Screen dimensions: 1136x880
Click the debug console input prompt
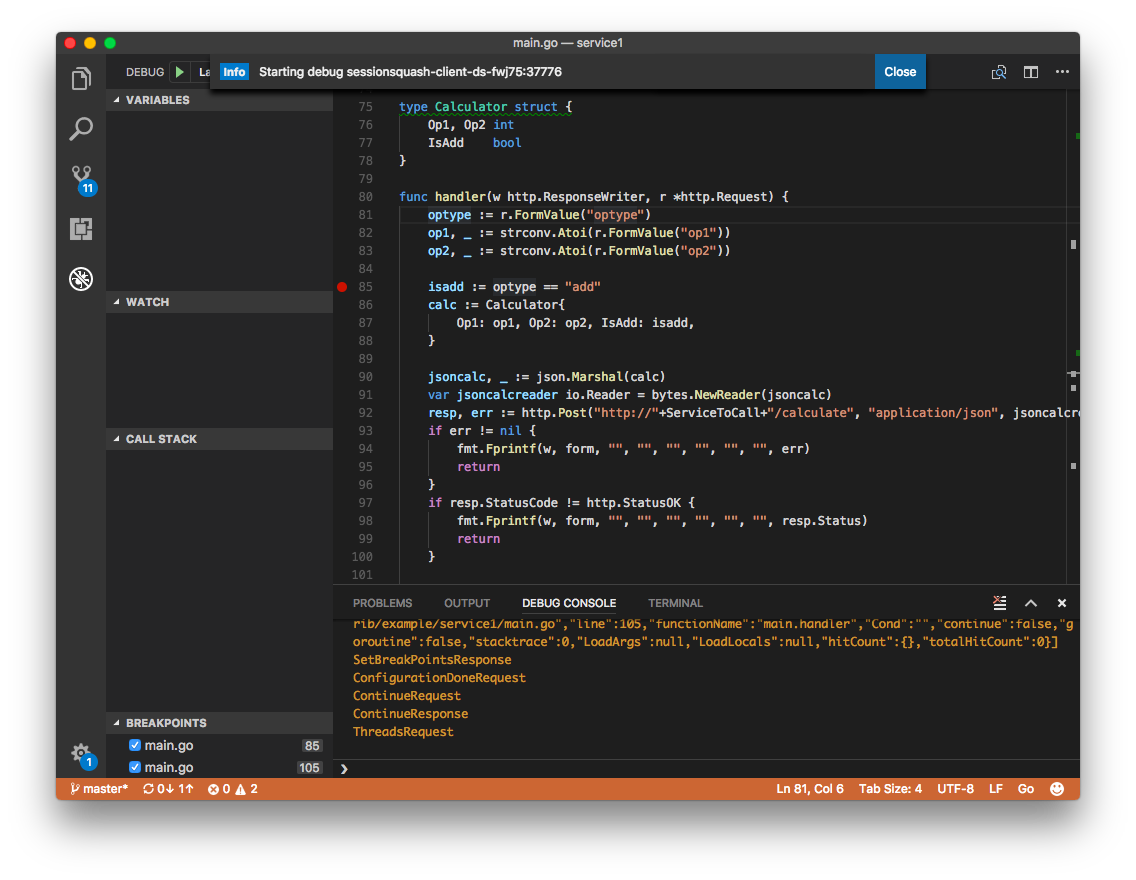706,768
